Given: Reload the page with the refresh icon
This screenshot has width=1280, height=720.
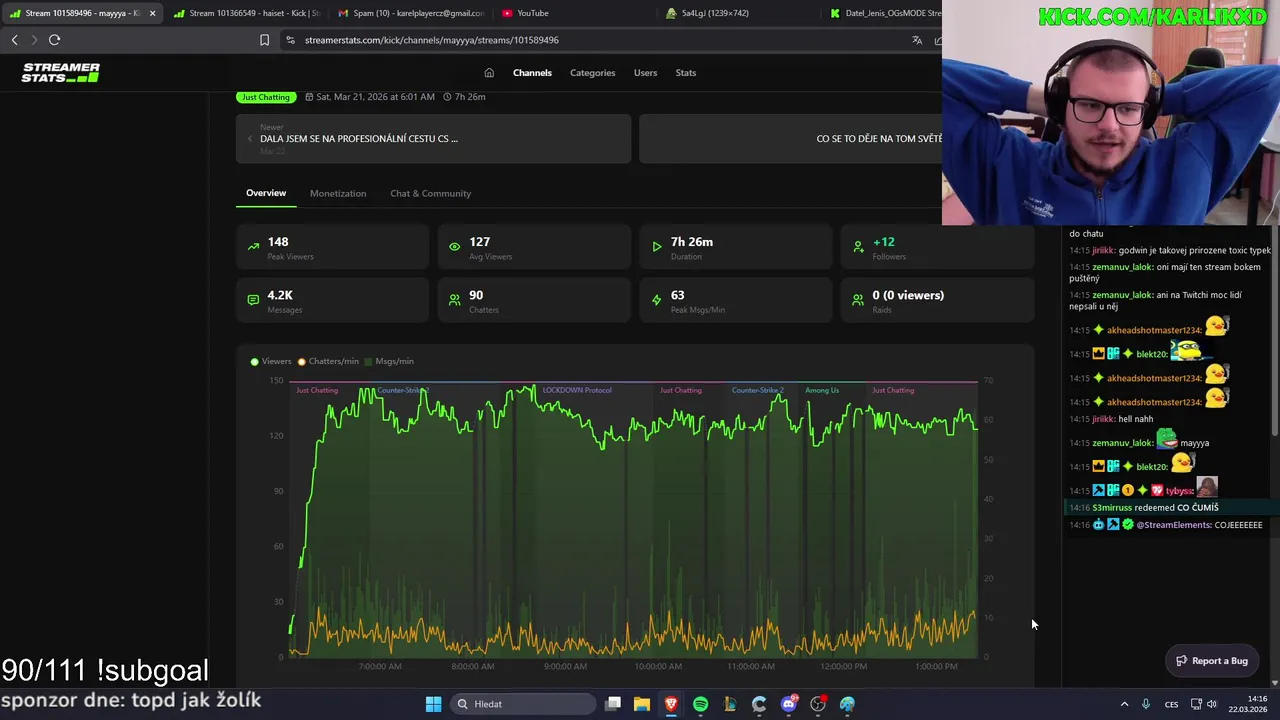Looking at the screenshot, I should 54,40.
